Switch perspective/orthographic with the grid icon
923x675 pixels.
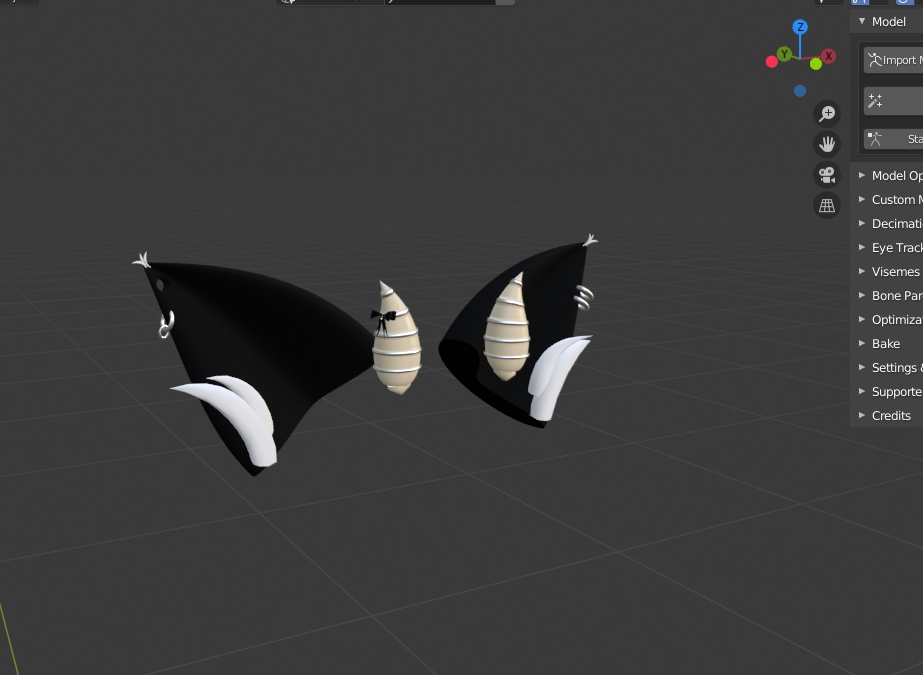827,205
